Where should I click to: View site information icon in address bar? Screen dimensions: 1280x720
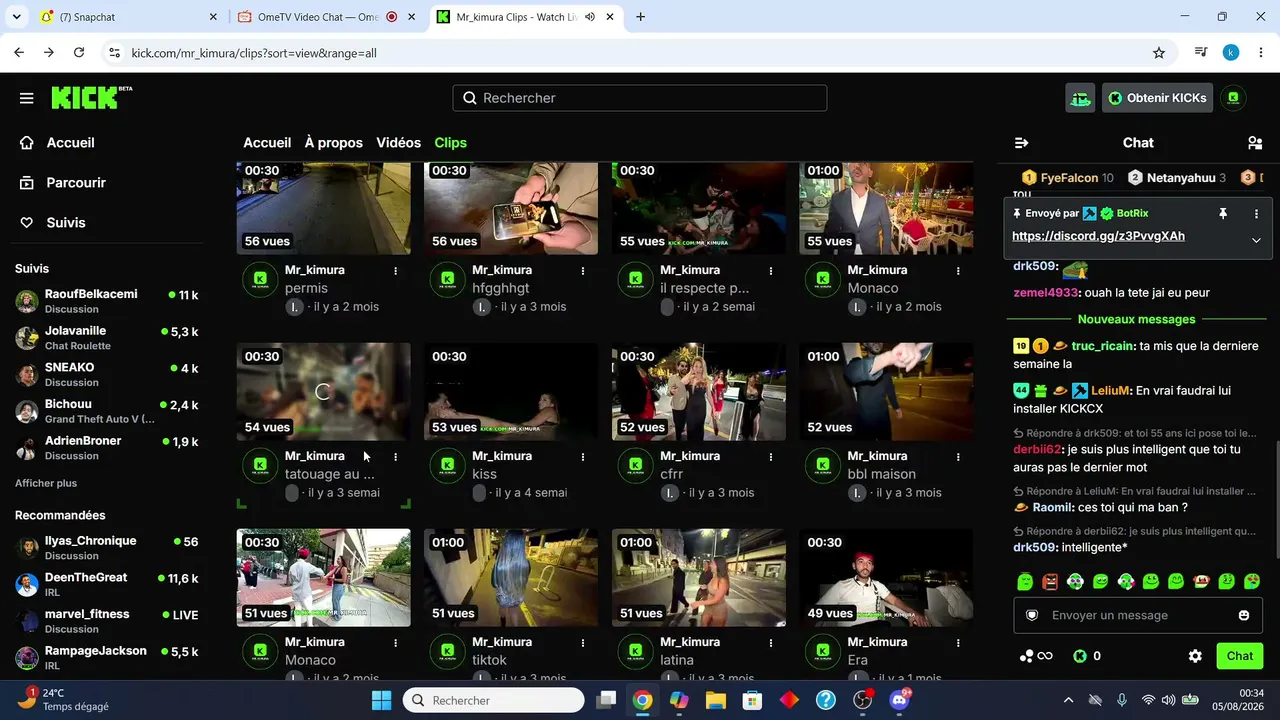coord(114,53)
